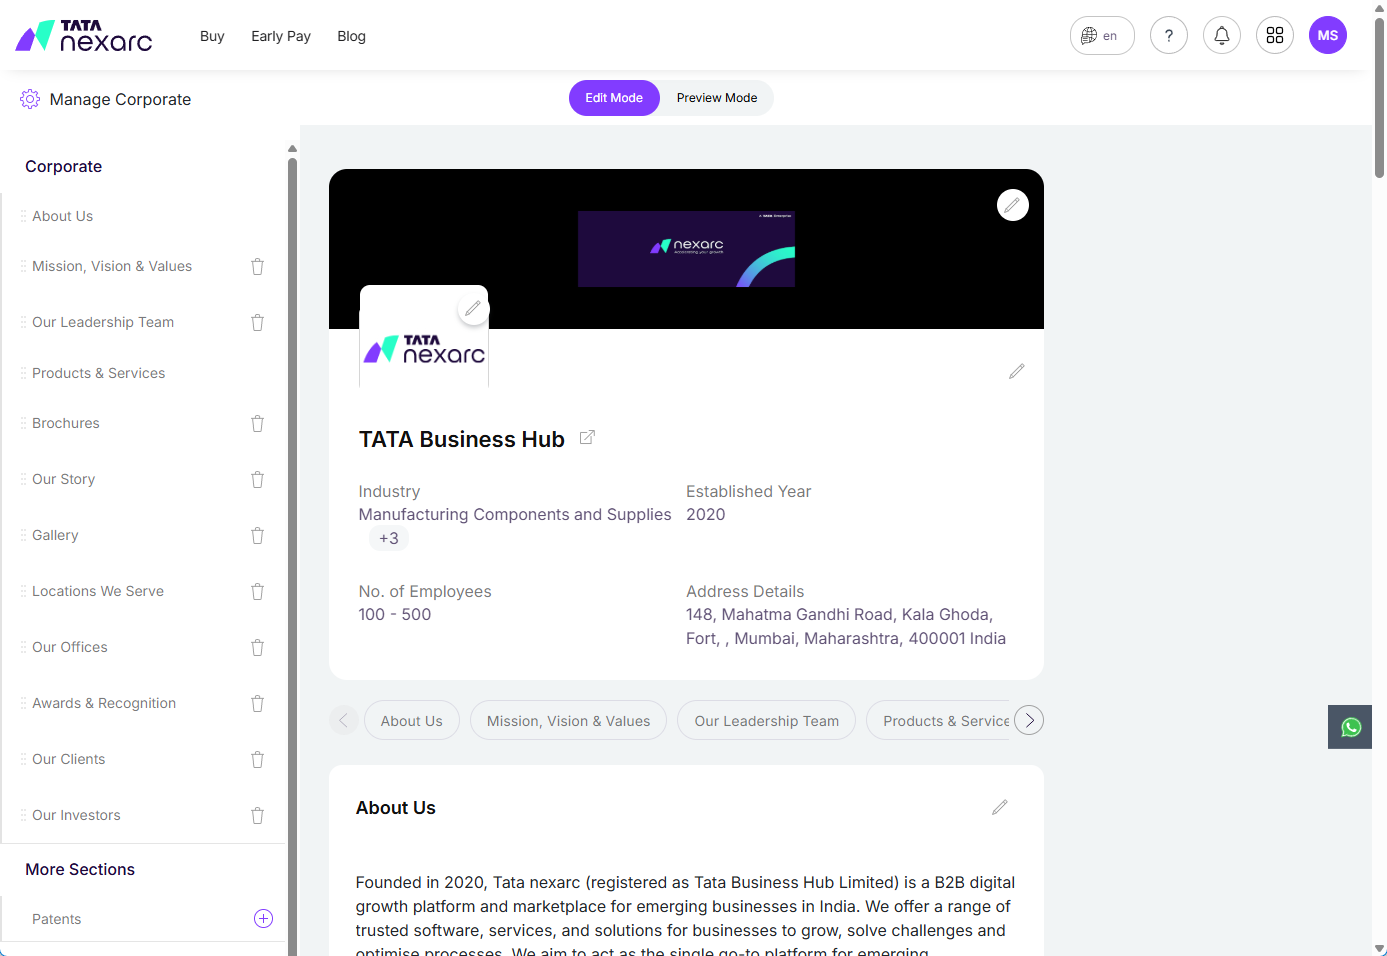Delete the Our Leadership Team section

point(257,322)
